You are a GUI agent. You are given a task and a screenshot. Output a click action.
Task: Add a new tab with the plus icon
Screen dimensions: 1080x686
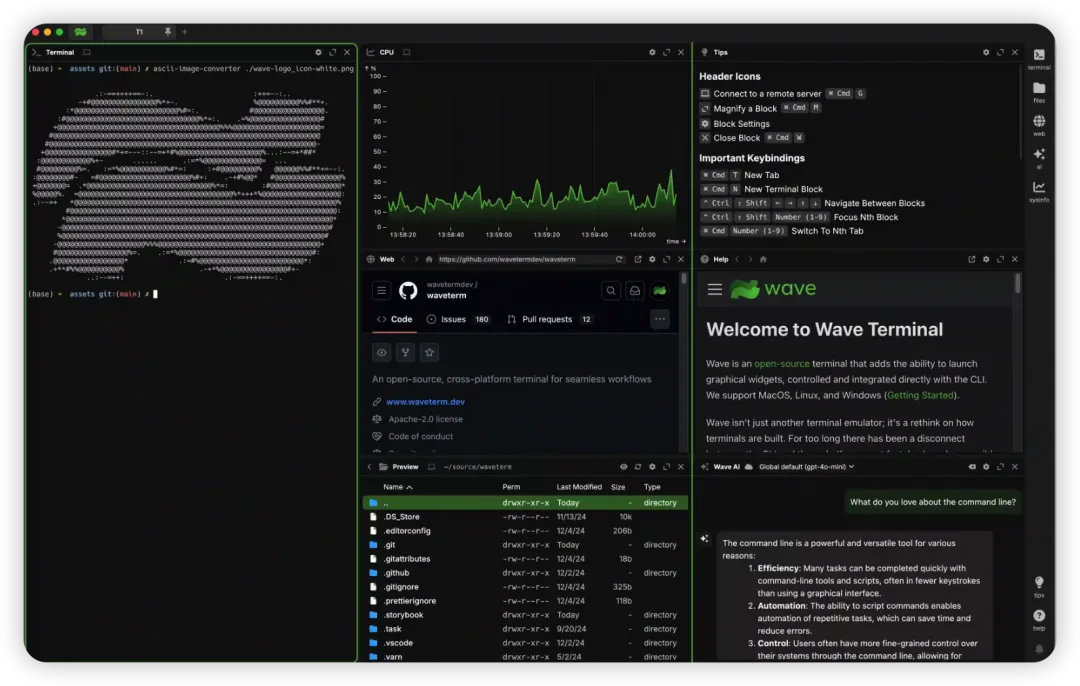click(185, 32)
